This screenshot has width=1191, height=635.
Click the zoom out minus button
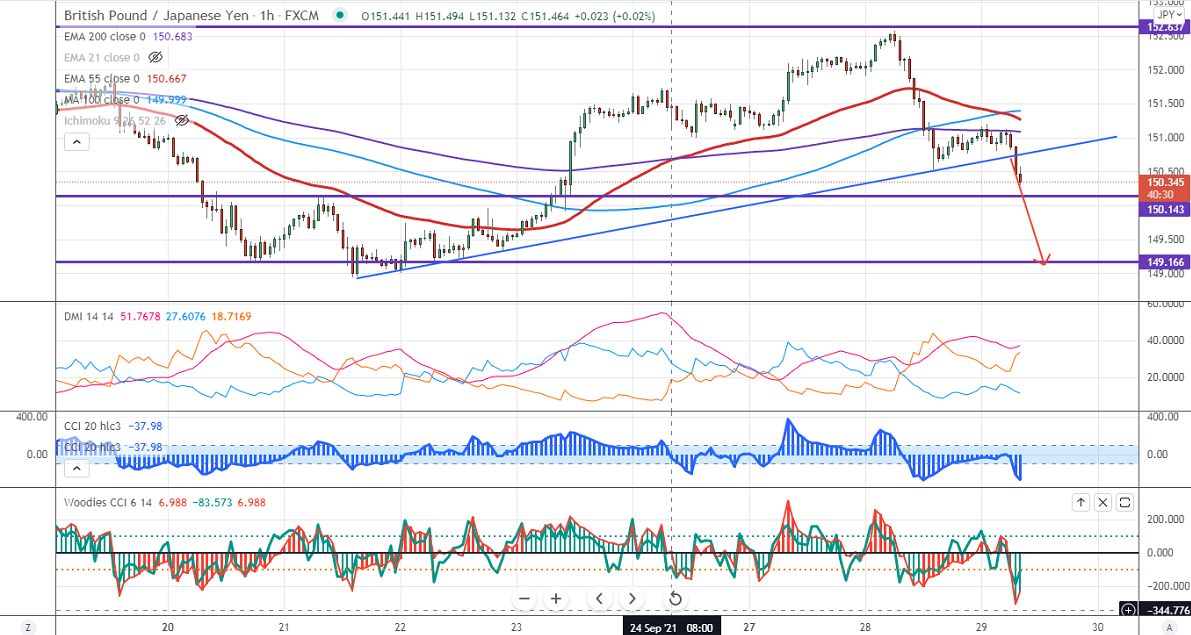[524, 599]
